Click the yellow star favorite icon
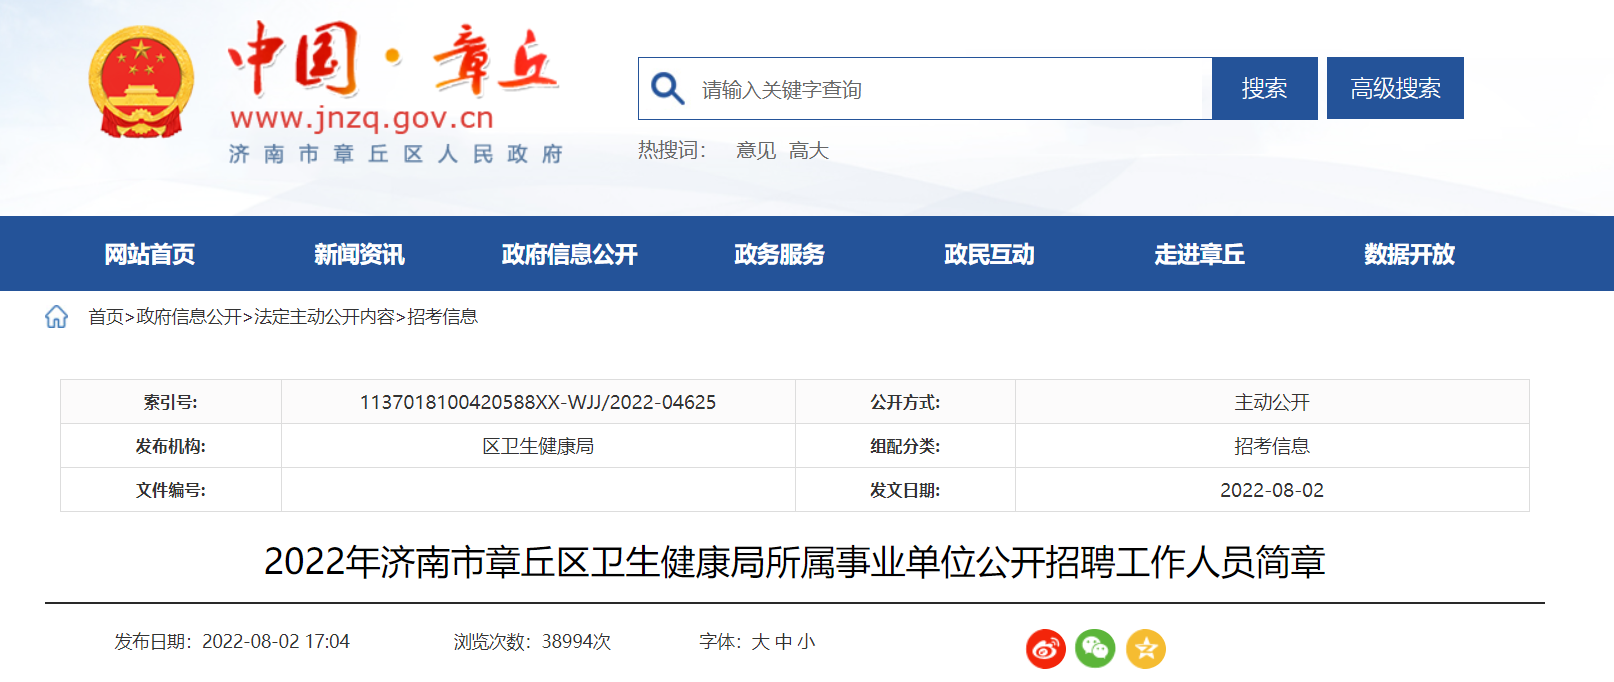This screenshot has height=682, width=1614. tap(1145, 649)
